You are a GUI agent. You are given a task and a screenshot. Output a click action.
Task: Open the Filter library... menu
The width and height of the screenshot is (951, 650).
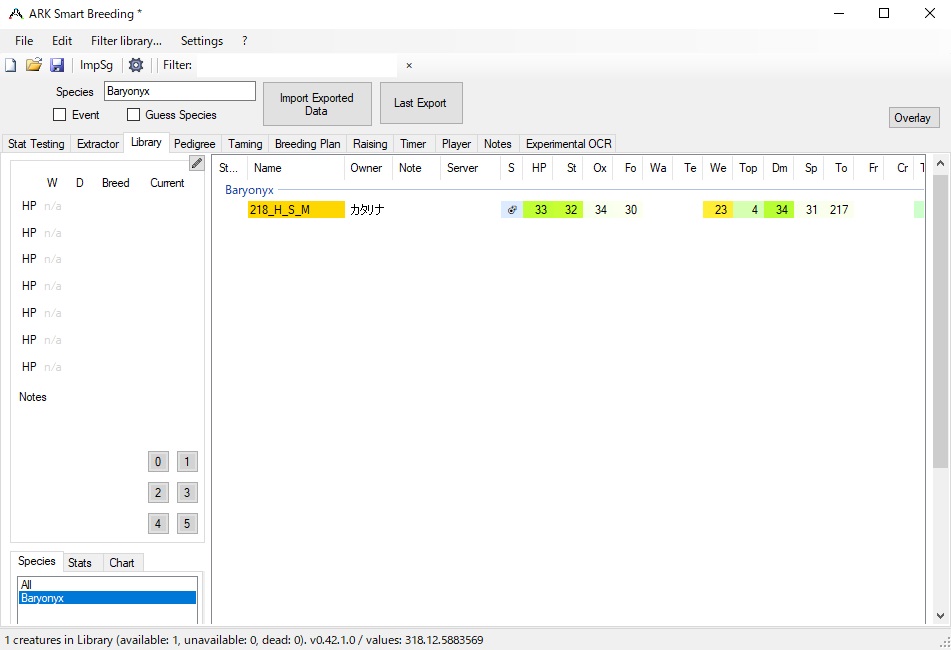[x=126, y=41]
